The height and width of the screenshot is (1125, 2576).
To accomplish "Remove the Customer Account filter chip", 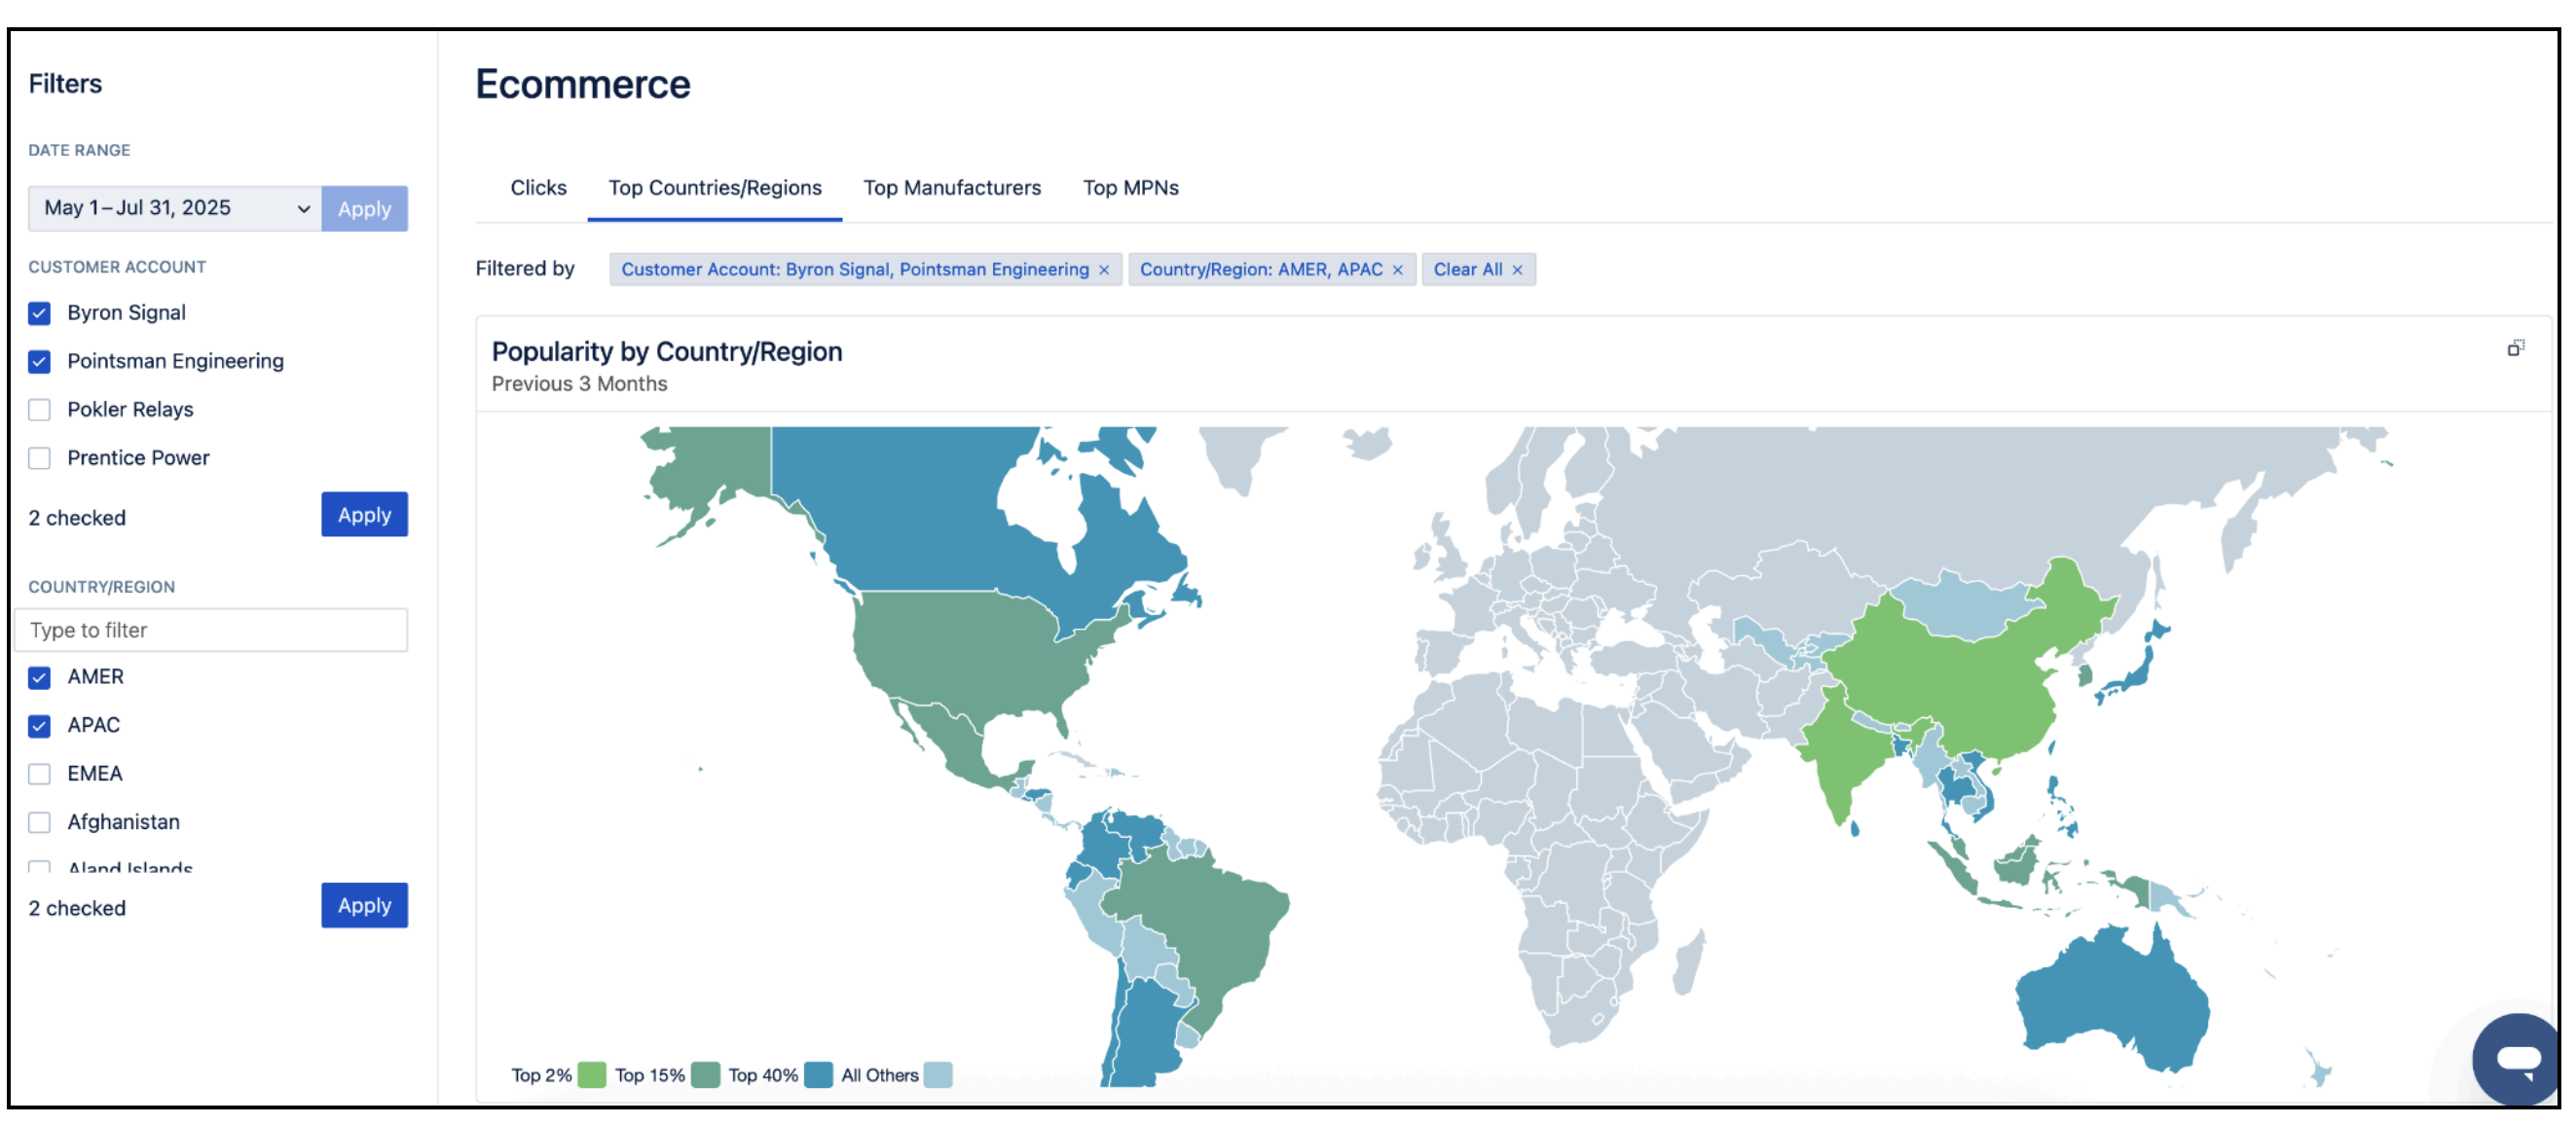I will [x=1104, y=270].
